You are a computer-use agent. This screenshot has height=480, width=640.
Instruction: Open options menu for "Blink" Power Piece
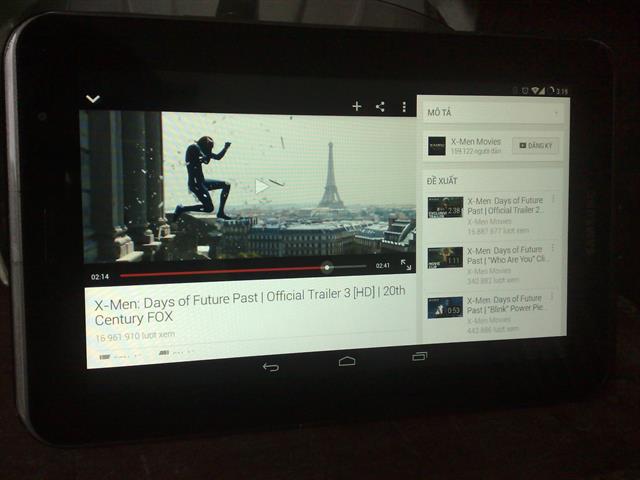coord(551,297)
